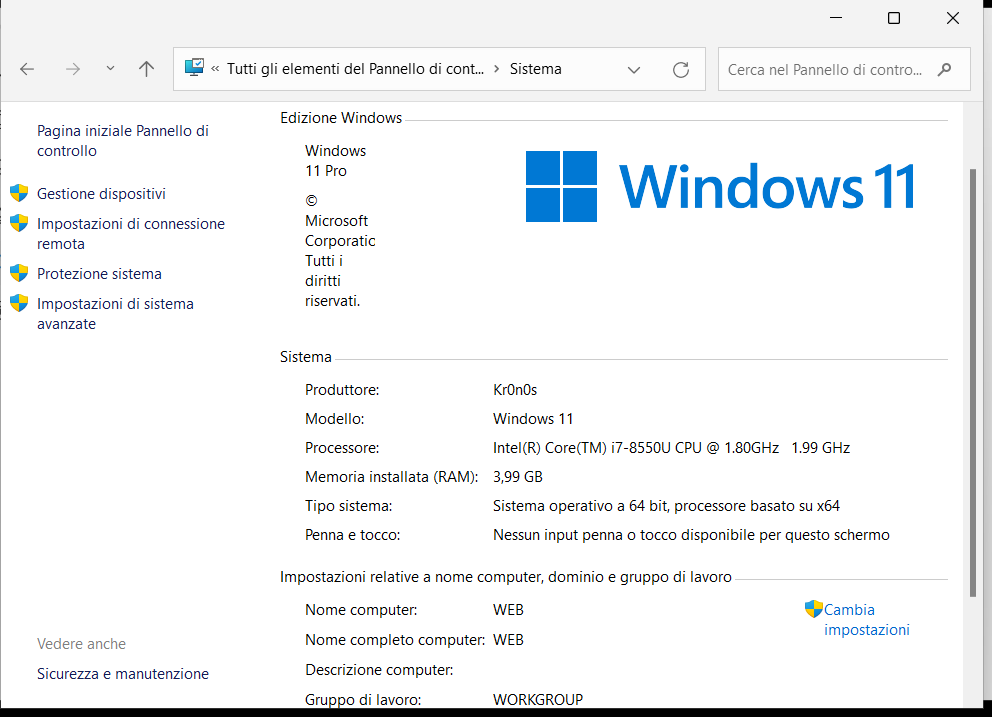Image resolution: width=992 pixels, height=717 pixels.
Task: Select WEB next to Nome completo computer:
Action: (x=508, y=640)
